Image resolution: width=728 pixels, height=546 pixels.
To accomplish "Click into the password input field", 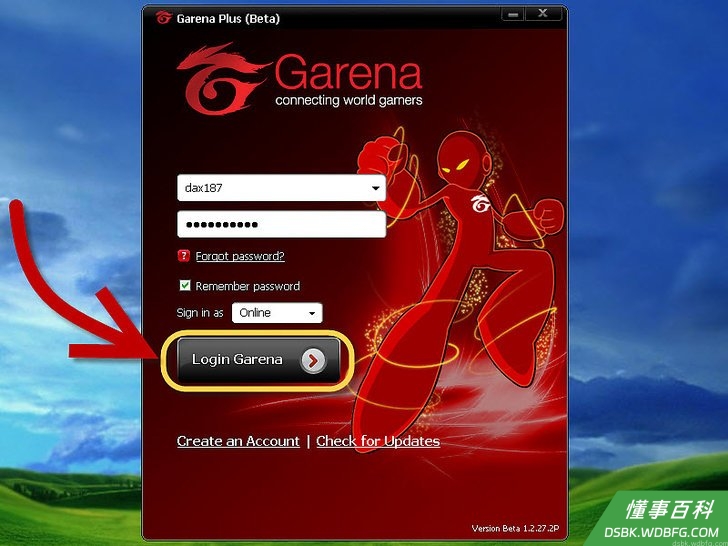I will pyautogui.click(x=281, y=224).
